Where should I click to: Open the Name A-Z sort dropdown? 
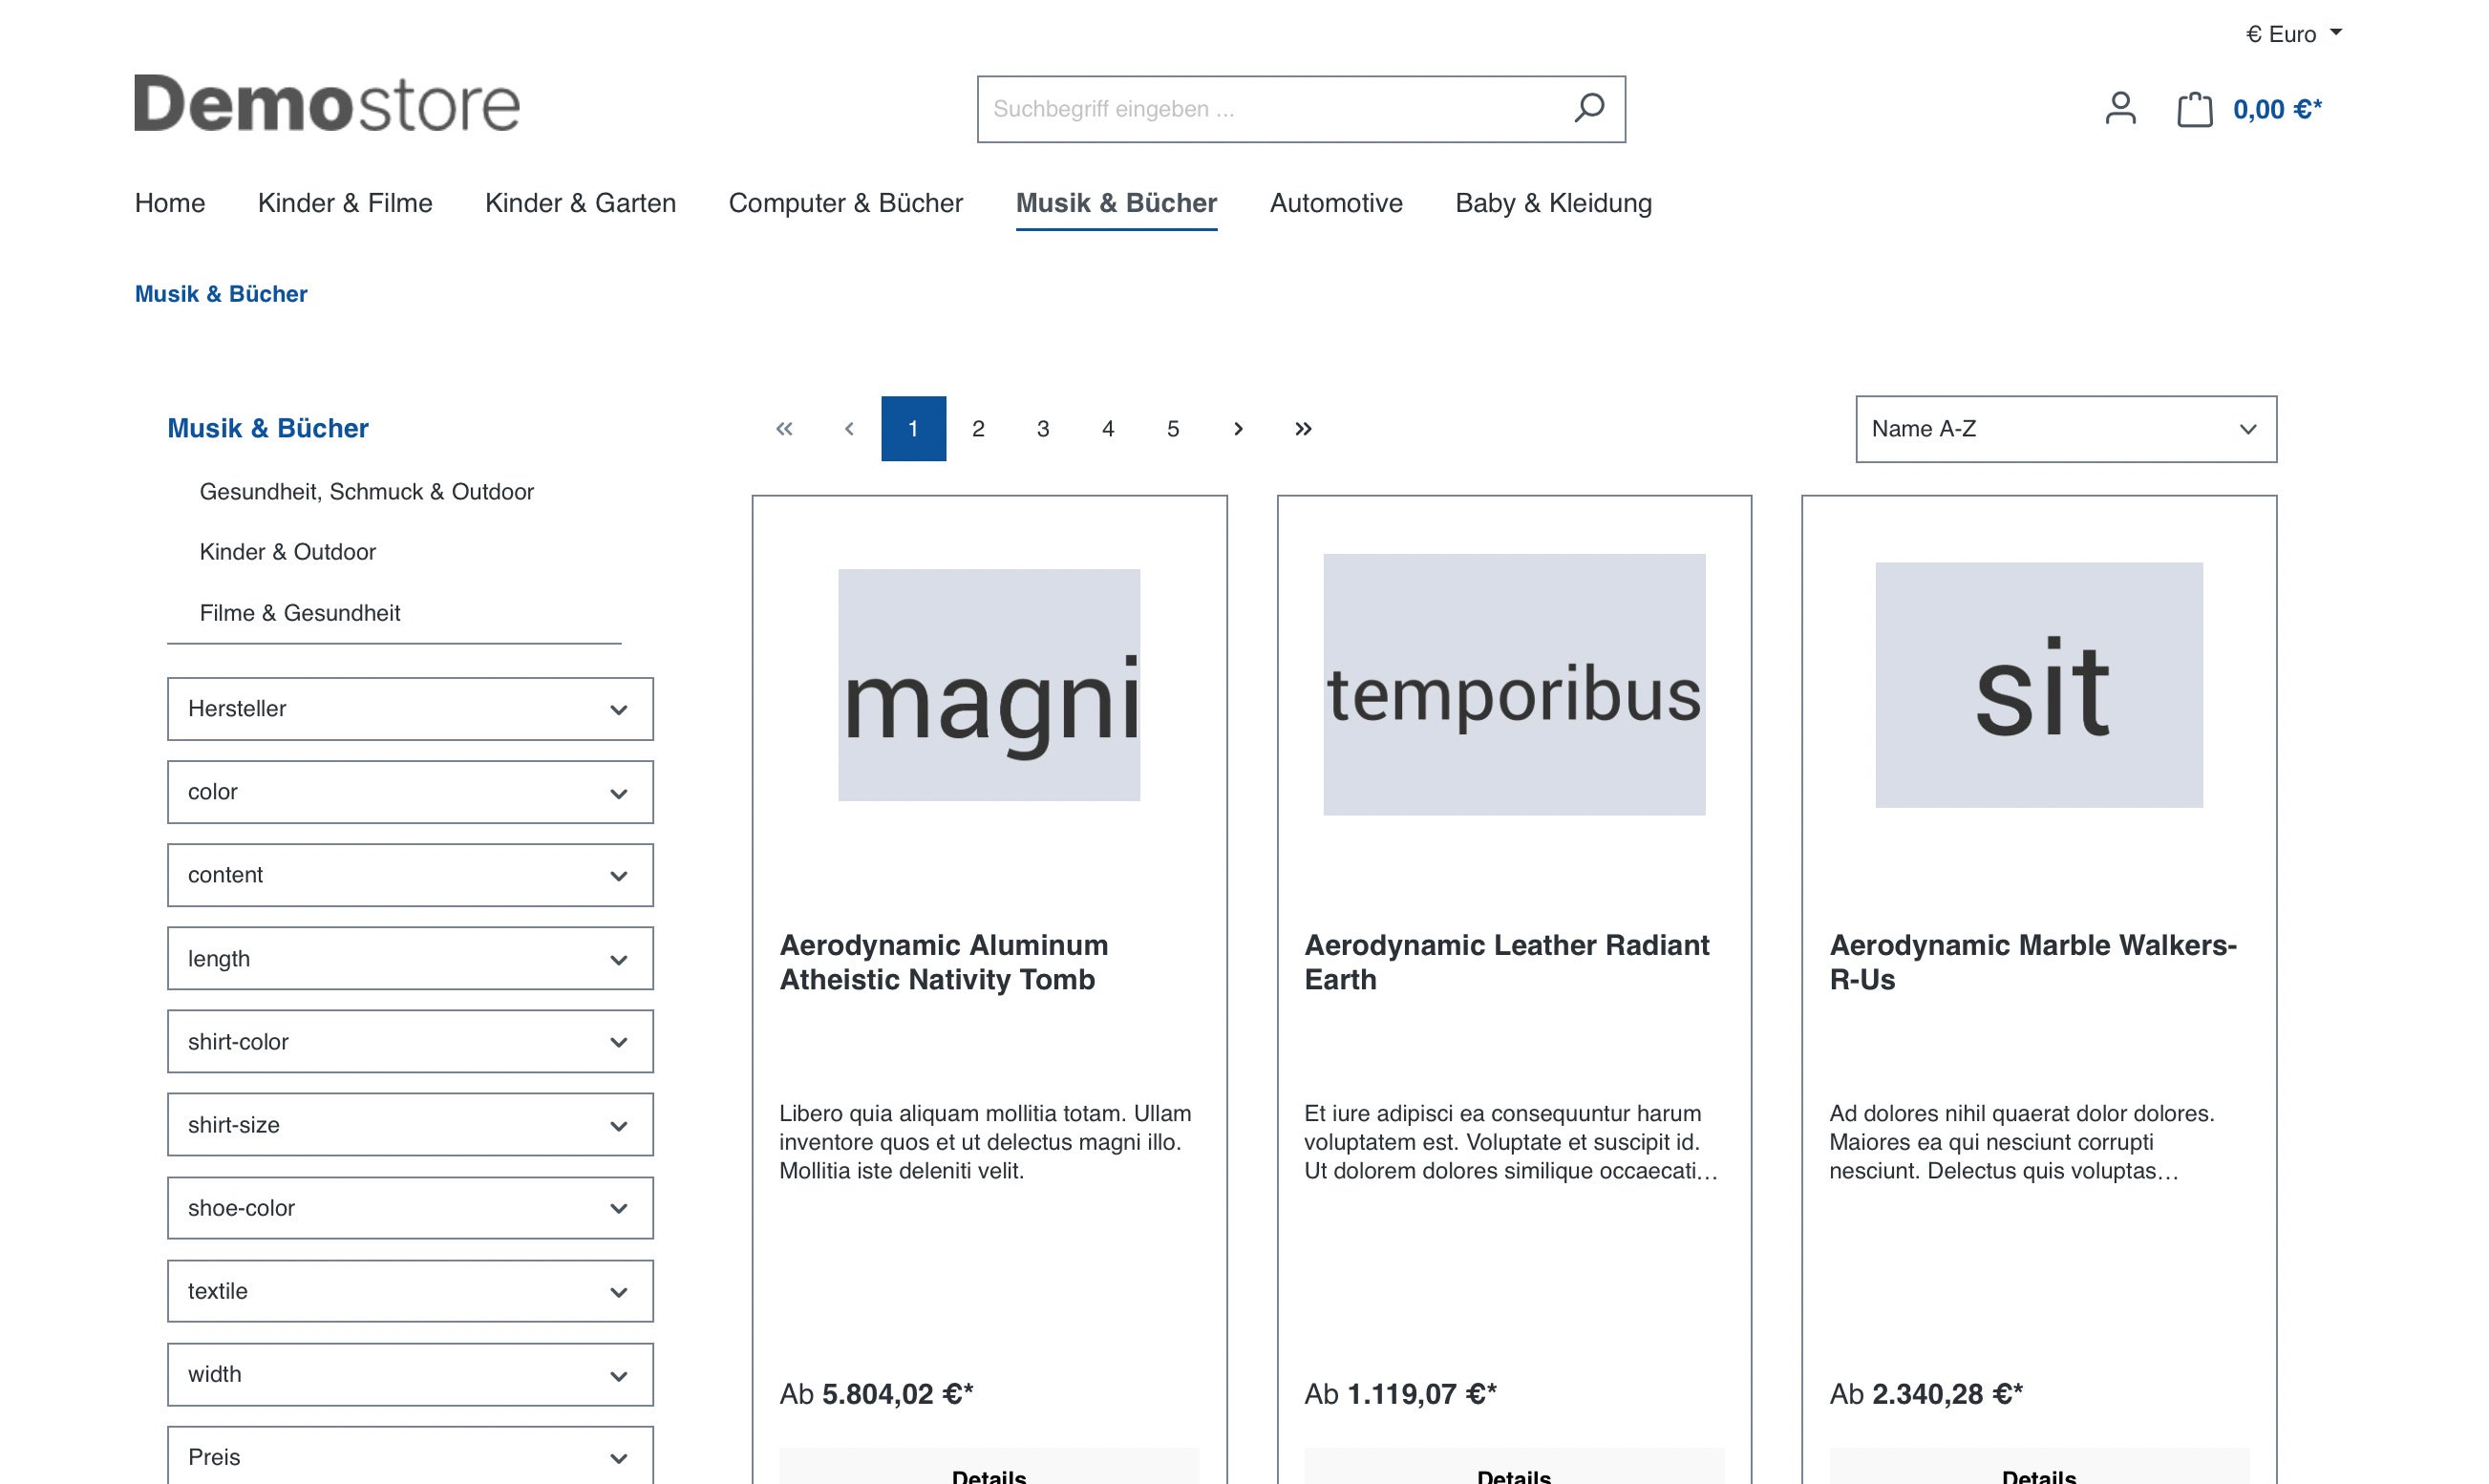point(2065,428)
